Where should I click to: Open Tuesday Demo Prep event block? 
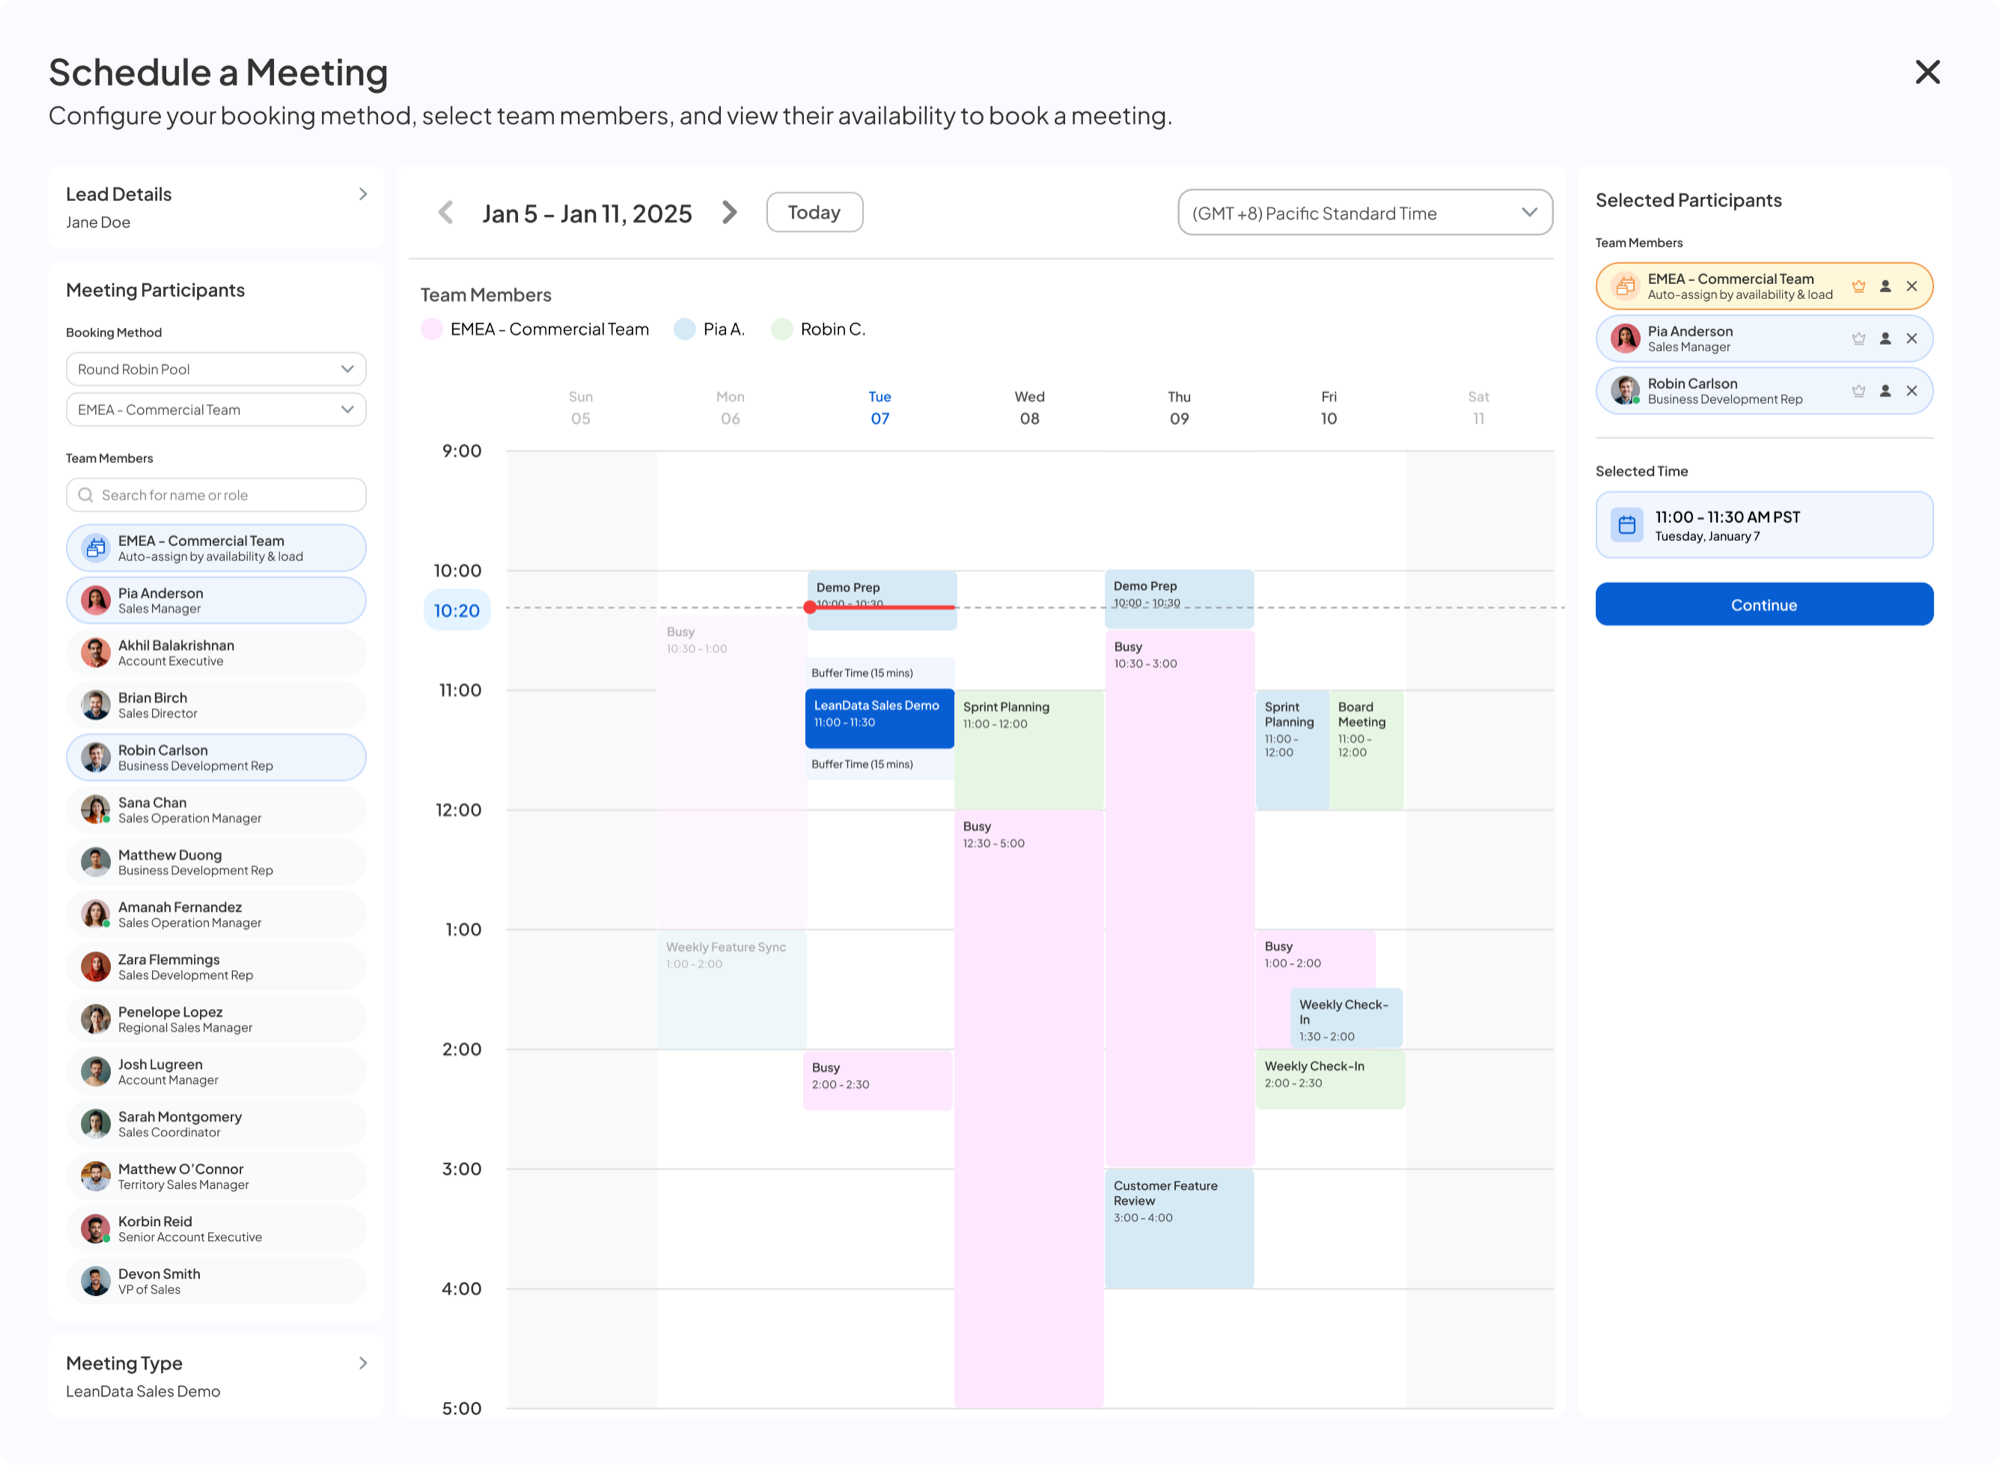point(882,600)
